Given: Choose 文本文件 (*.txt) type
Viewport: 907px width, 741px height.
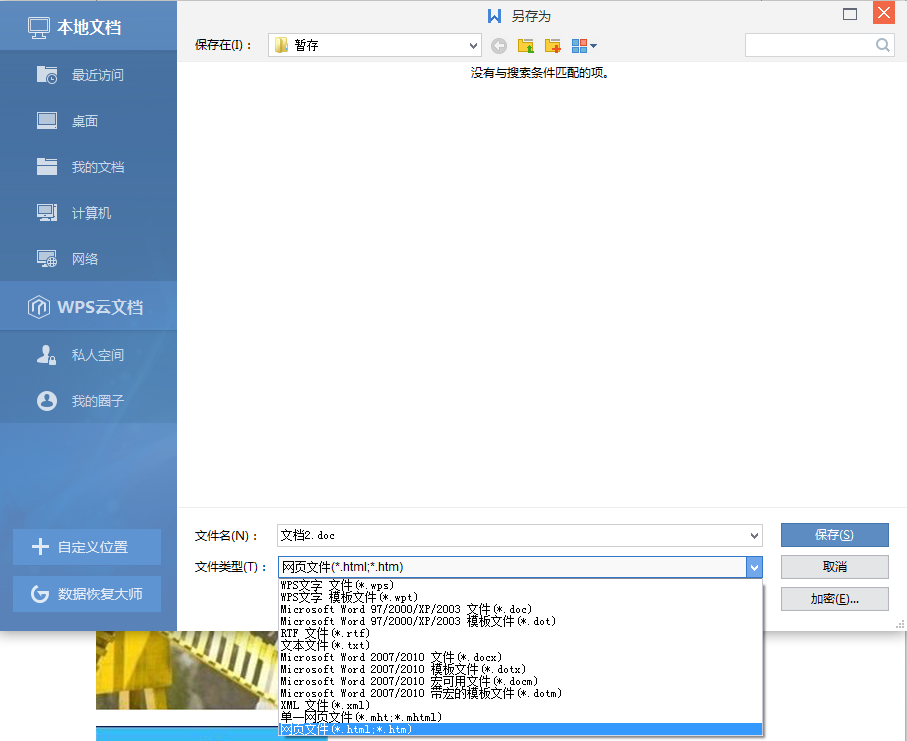Looking at the screenshot, I should click(521, 645).
